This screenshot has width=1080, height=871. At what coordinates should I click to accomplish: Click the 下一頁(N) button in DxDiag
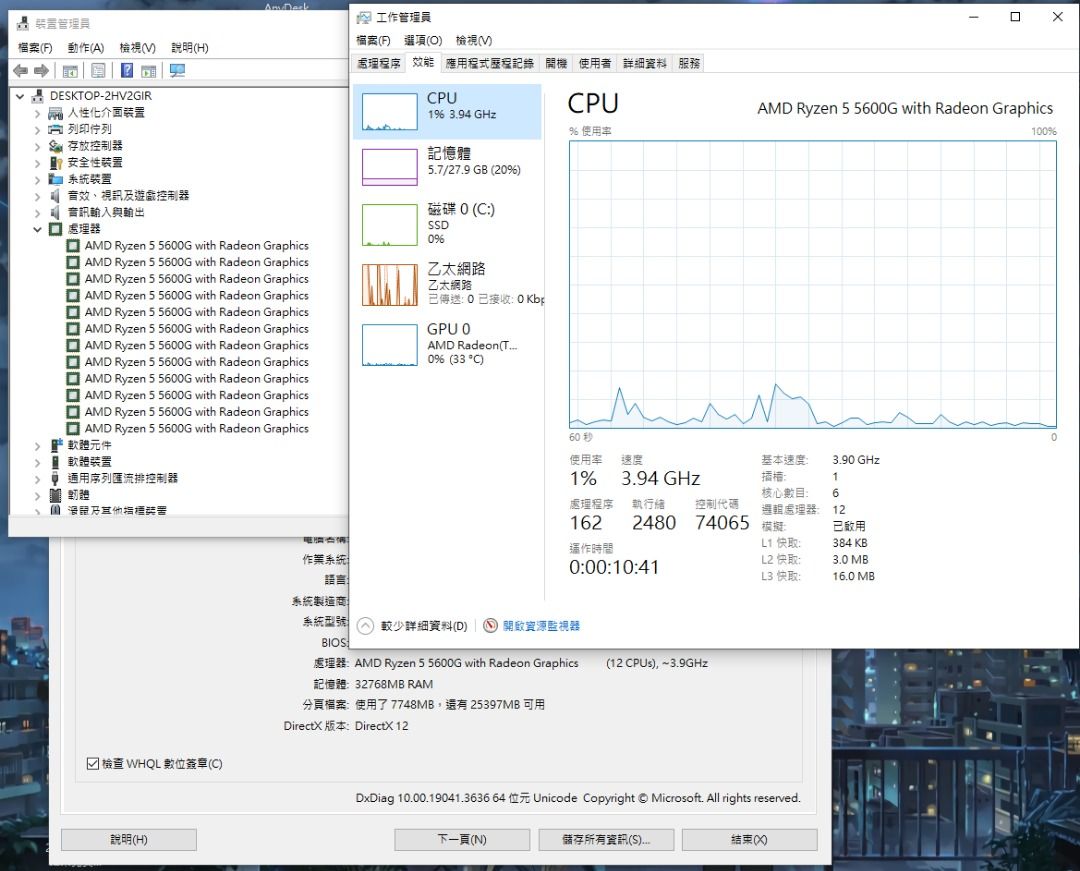[461, 840]
